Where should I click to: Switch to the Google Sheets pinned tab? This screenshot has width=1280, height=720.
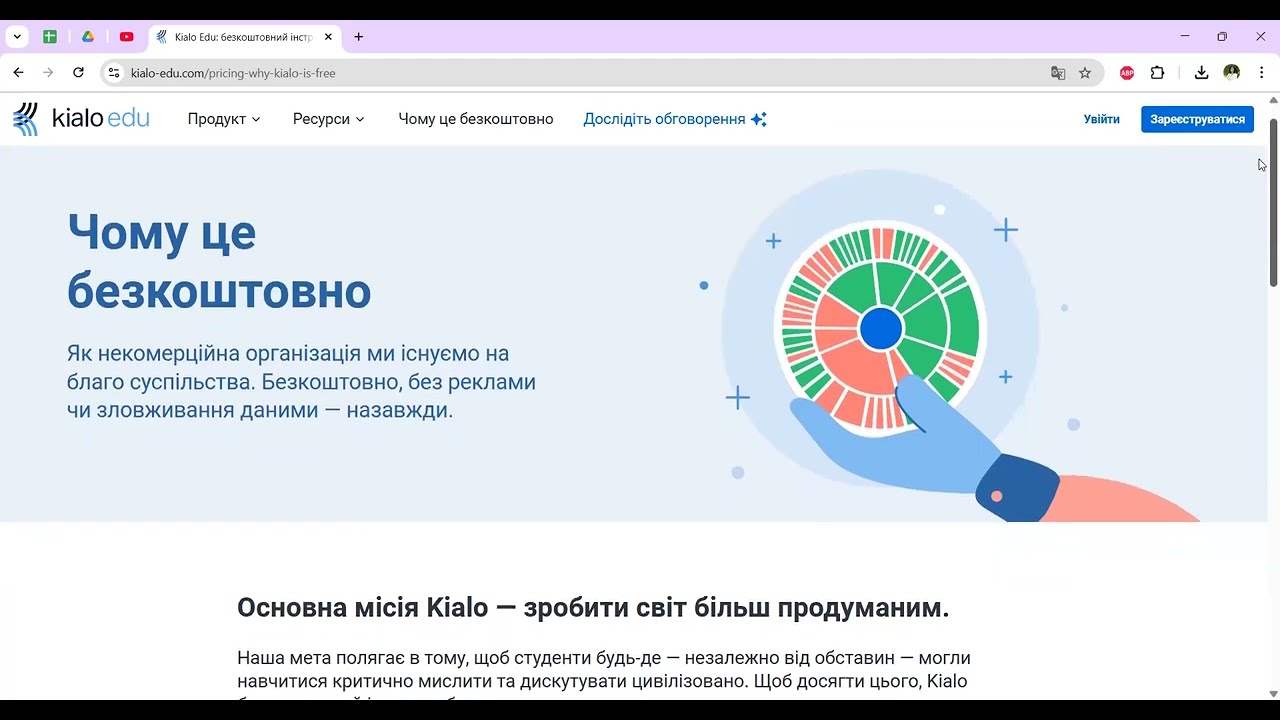[50, 37]
